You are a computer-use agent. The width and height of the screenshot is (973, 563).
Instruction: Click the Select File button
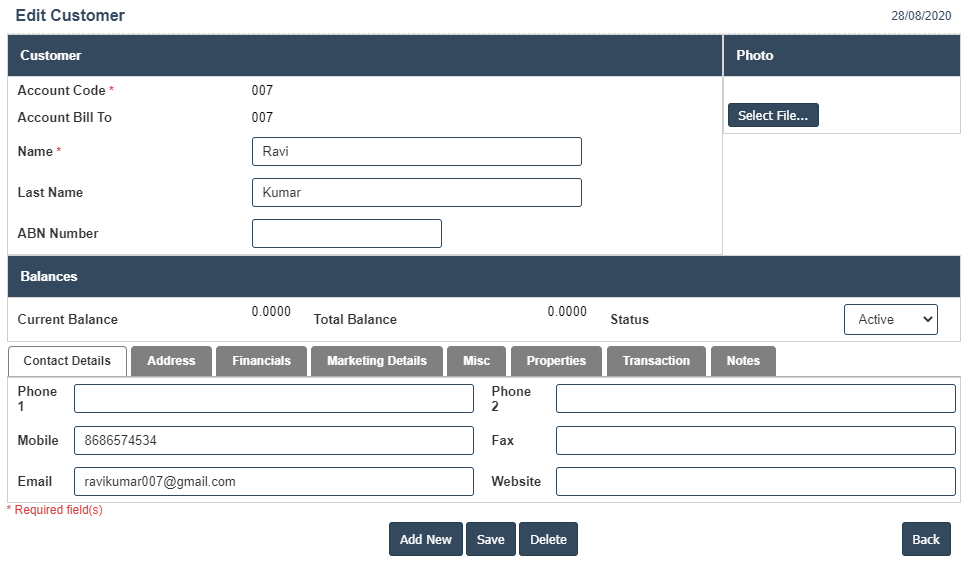[773, 116]
